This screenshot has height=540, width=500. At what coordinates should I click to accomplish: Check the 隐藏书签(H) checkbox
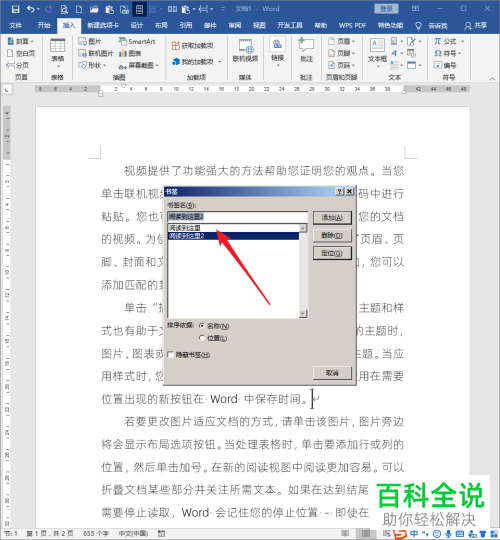170,355
